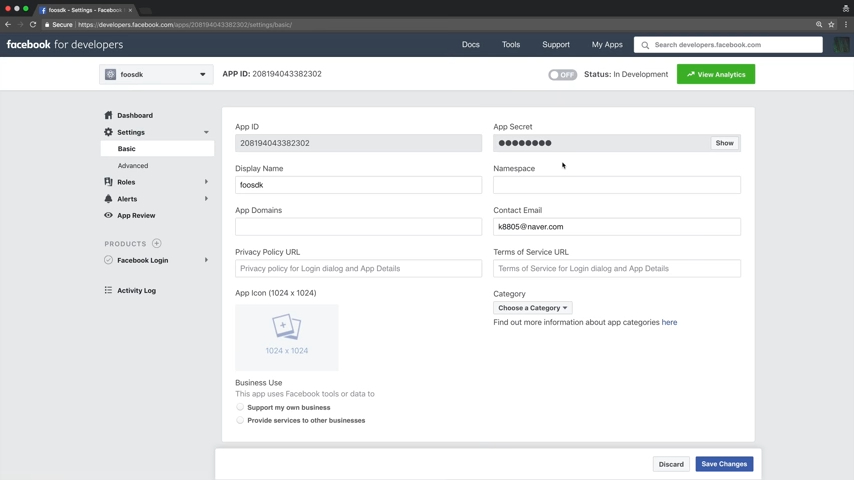Image resolution: width=854 pixels, height=480 pixels.
Task: Open the Docs menu in top navigation
Action: 470,44
